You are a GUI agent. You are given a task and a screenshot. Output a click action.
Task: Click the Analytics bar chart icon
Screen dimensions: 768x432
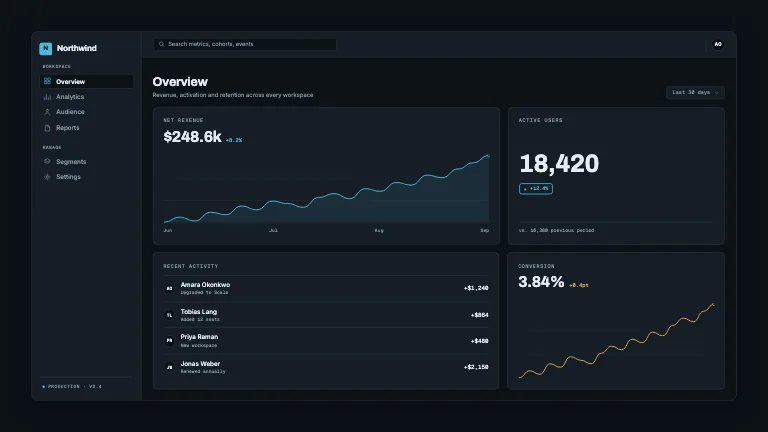click(47, 97)
